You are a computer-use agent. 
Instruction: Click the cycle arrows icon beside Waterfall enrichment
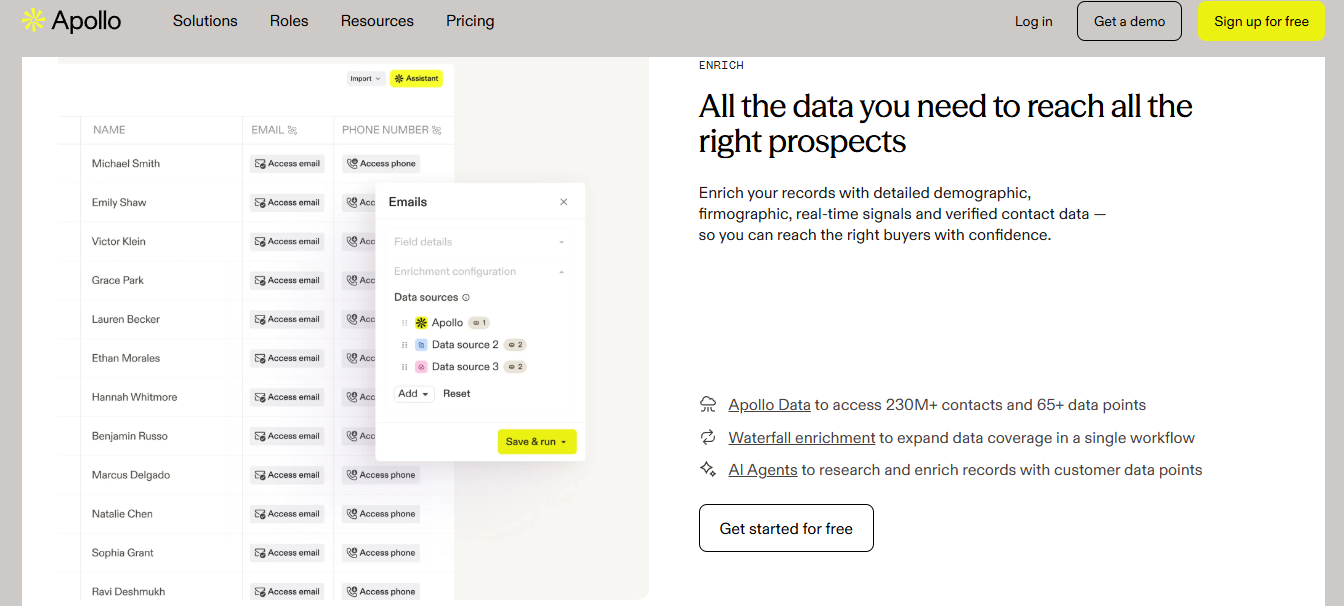point(708,437)
